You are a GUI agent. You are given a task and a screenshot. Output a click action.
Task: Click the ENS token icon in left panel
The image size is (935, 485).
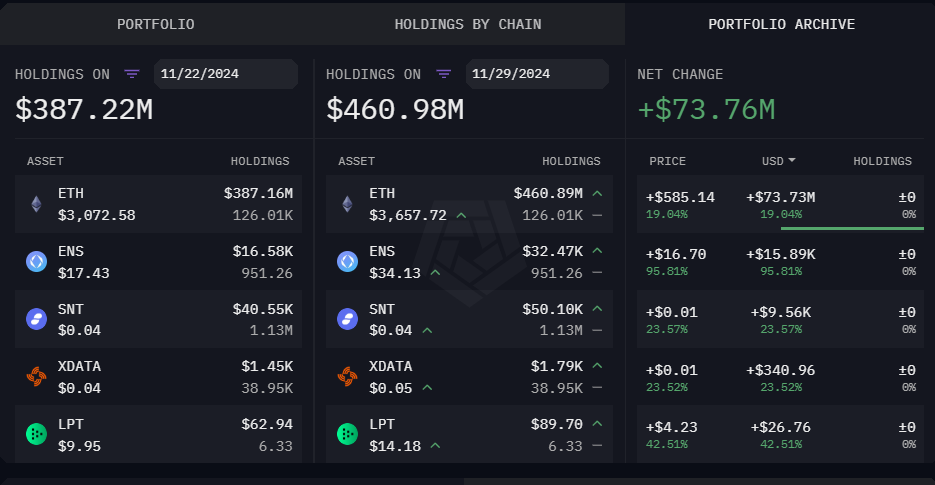click(36, 262)
